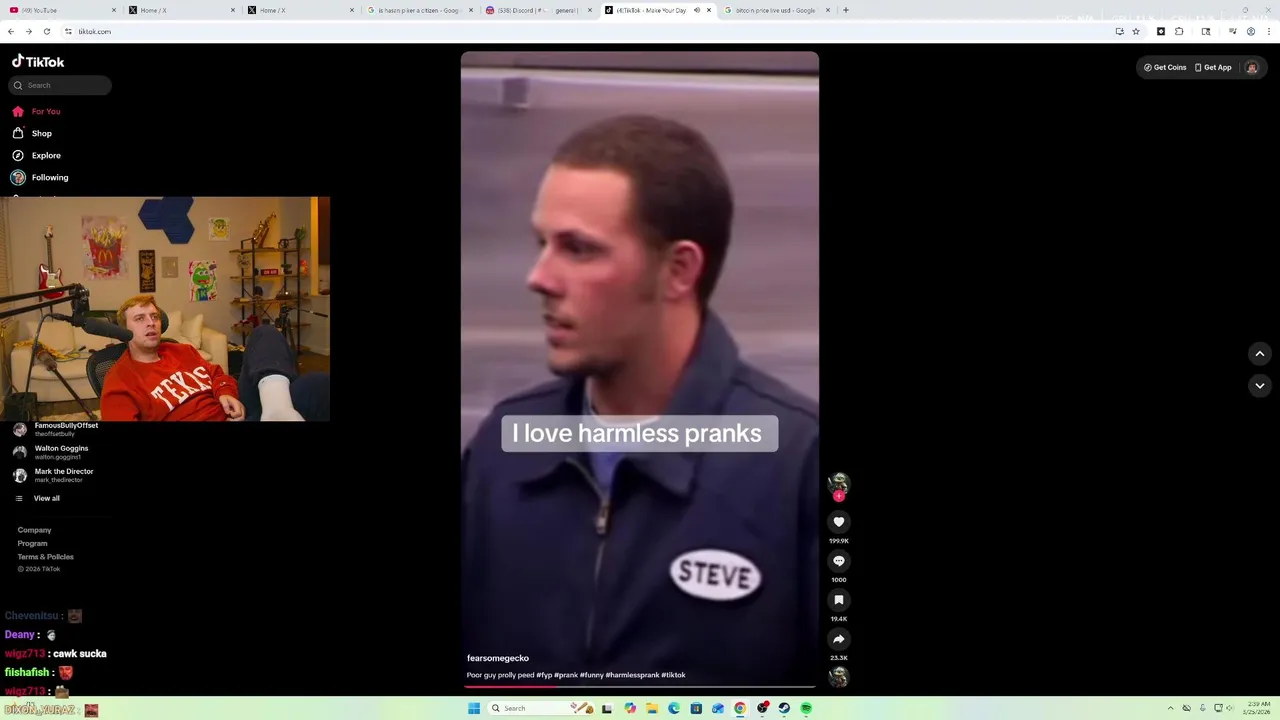This screenshot has height=720, width=1280.
Task: Expand the Program footer section
Action: pos(32,543)
